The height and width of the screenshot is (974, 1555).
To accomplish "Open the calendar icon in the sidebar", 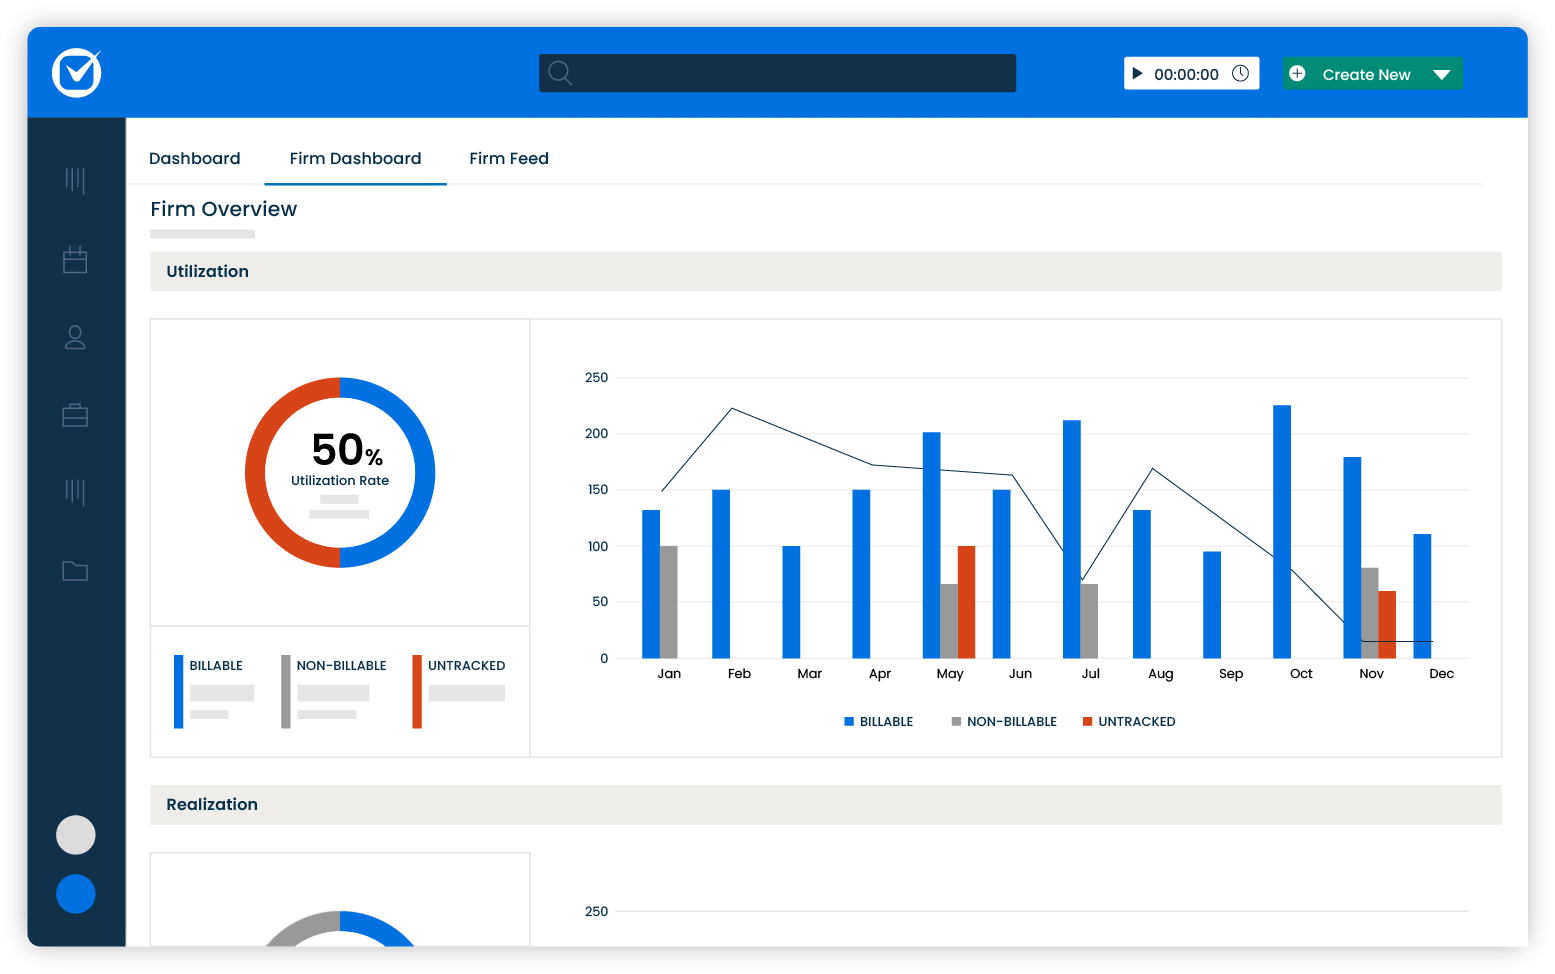I will (x=75, y=259).
